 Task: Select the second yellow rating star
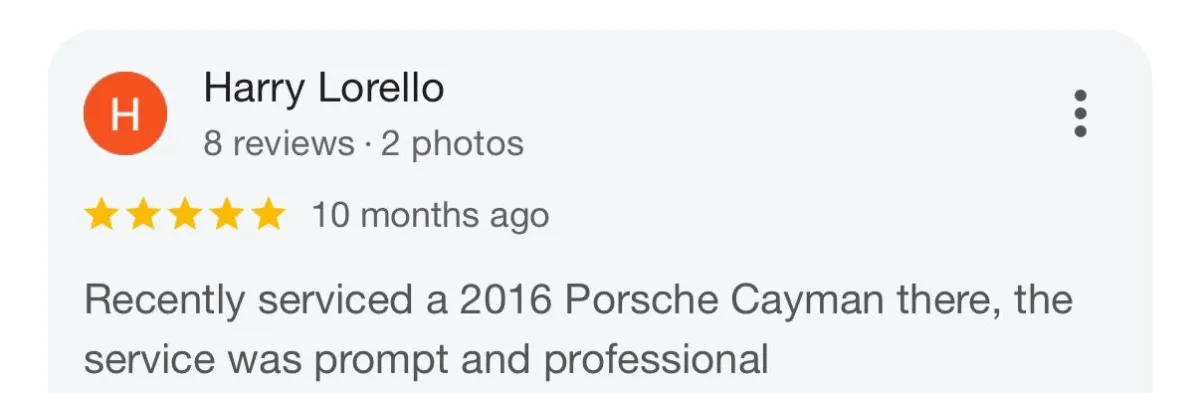pyautogui.click(x=143, y=215)
